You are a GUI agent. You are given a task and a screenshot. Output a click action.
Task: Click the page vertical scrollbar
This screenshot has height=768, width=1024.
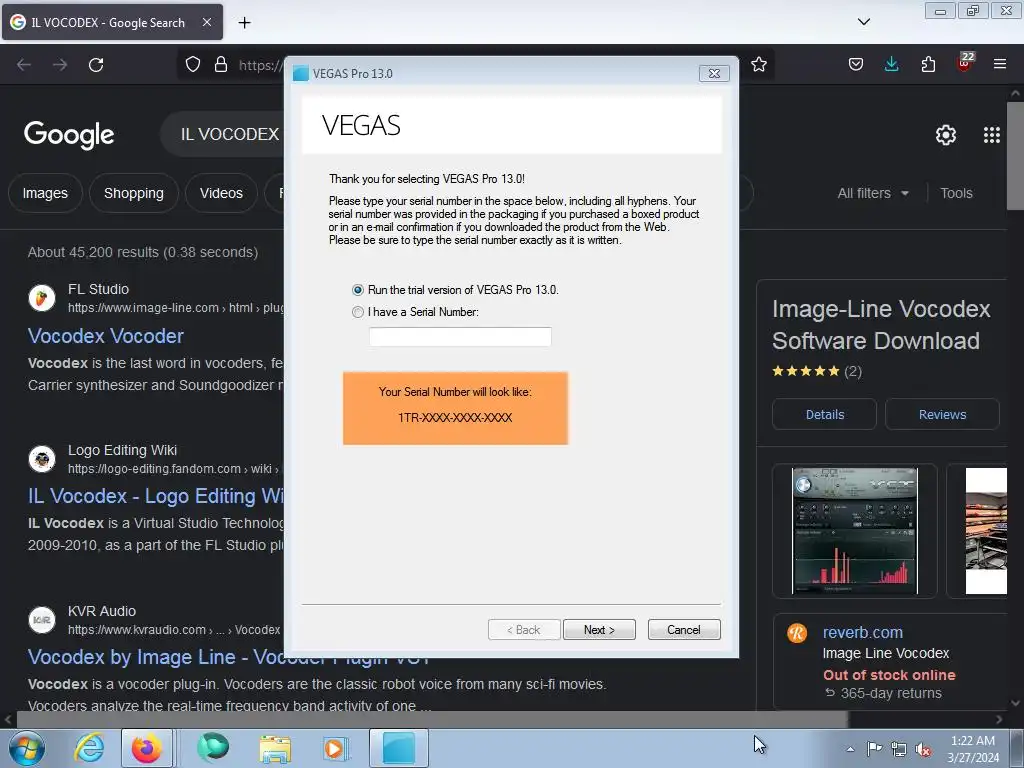(1015, 157)
